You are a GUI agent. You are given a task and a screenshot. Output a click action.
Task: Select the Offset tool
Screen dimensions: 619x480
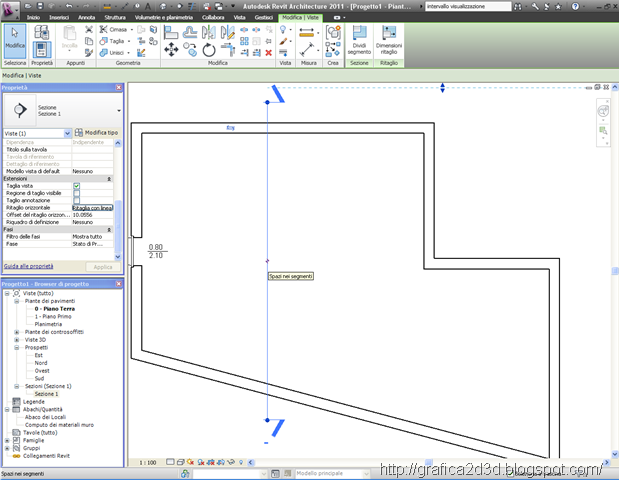tap(190, 32)
